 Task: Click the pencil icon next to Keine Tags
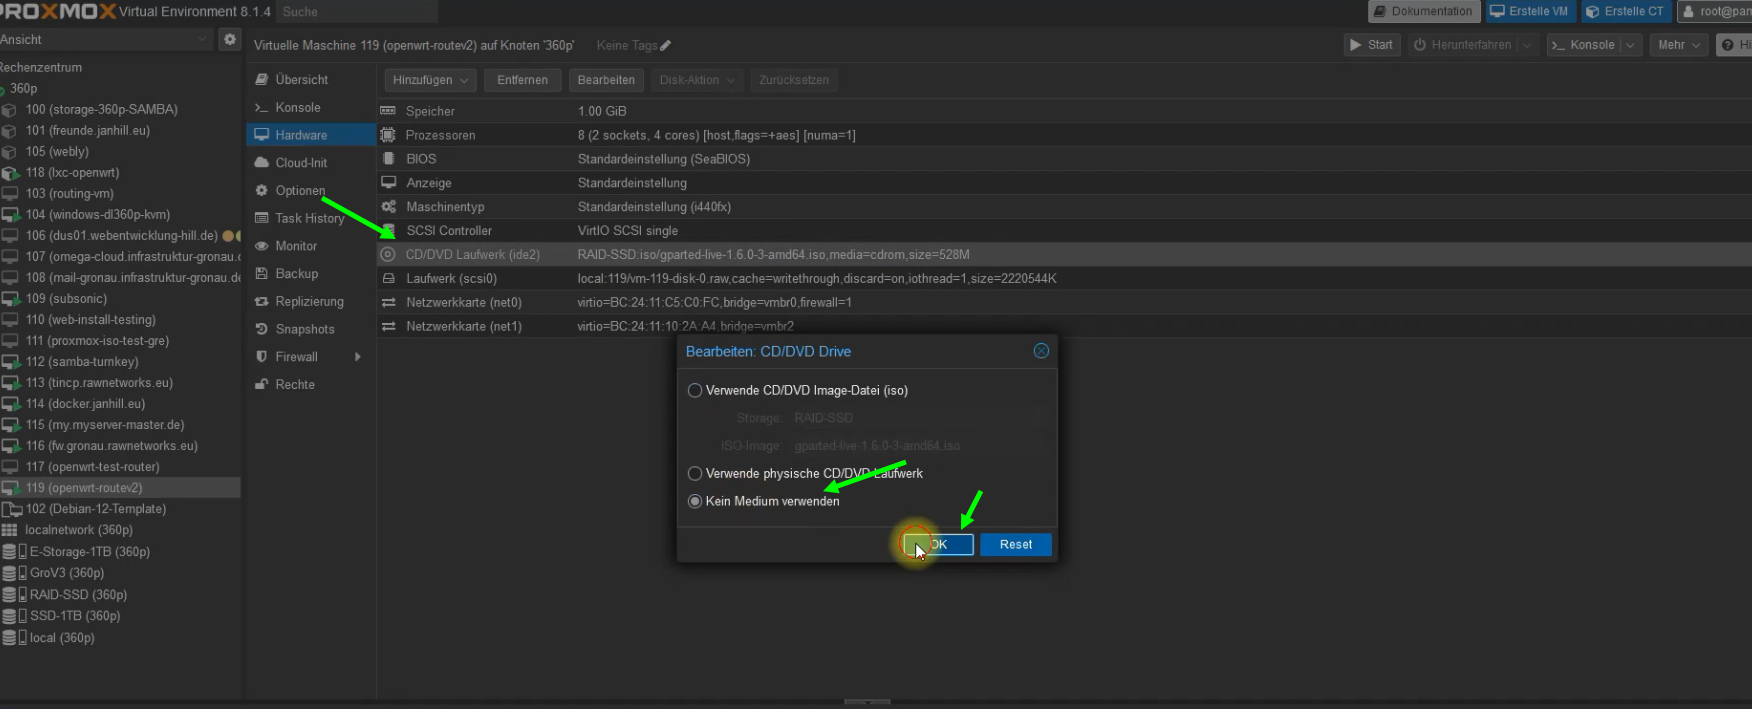tap(666, 45)
